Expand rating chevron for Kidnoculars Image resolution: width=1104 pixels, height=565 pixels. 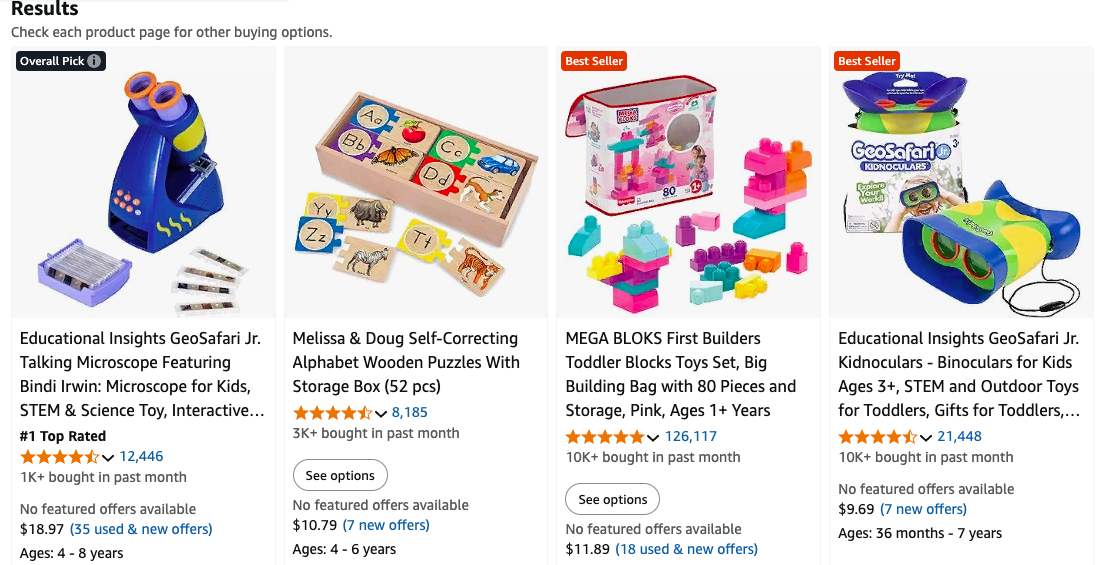click(926, 438)
